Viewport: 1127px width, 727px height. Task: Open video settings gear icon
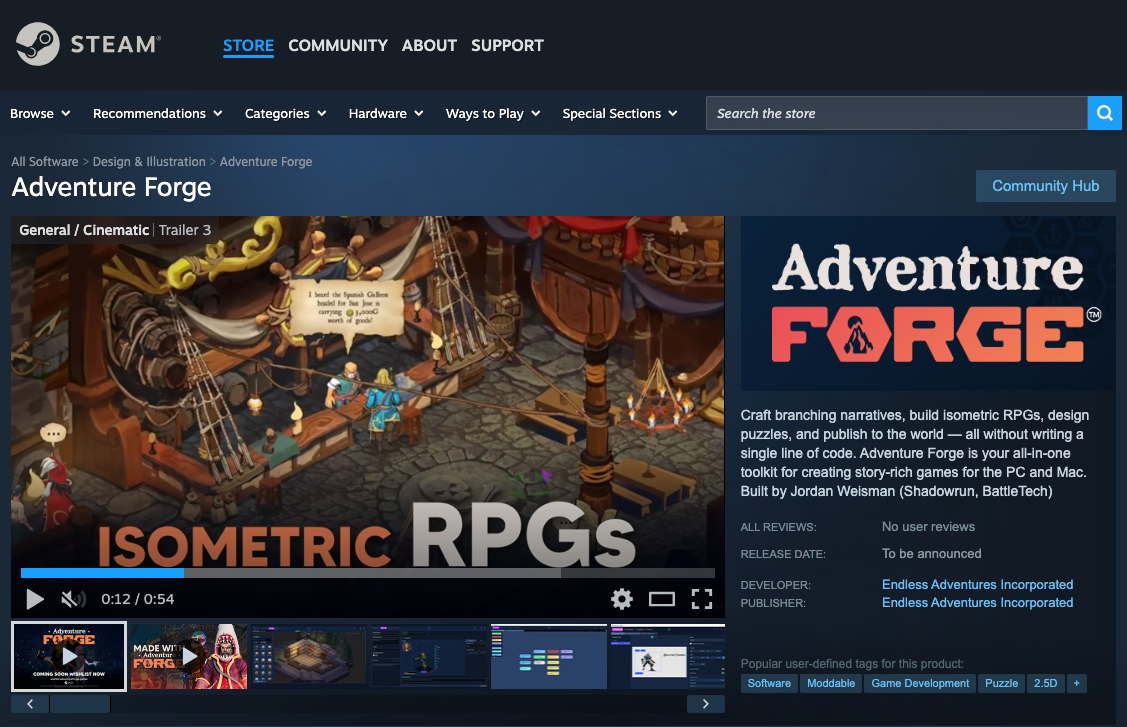[622, 598]
